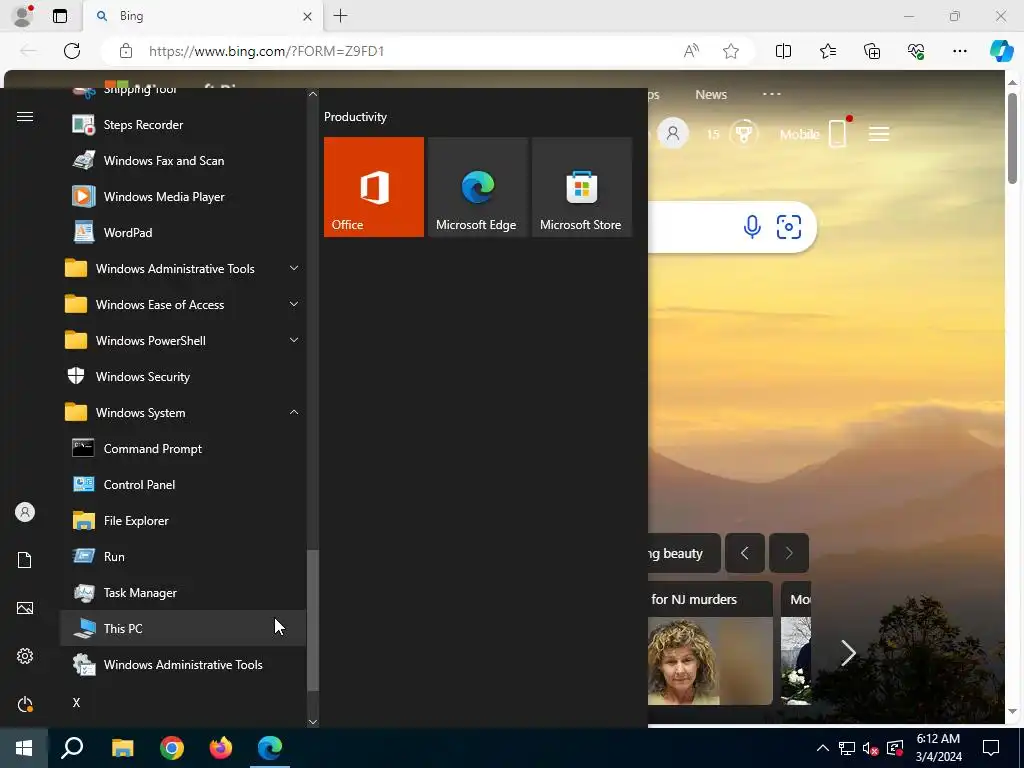Expand Windows Ease of Access folder

tap(183, 304)
